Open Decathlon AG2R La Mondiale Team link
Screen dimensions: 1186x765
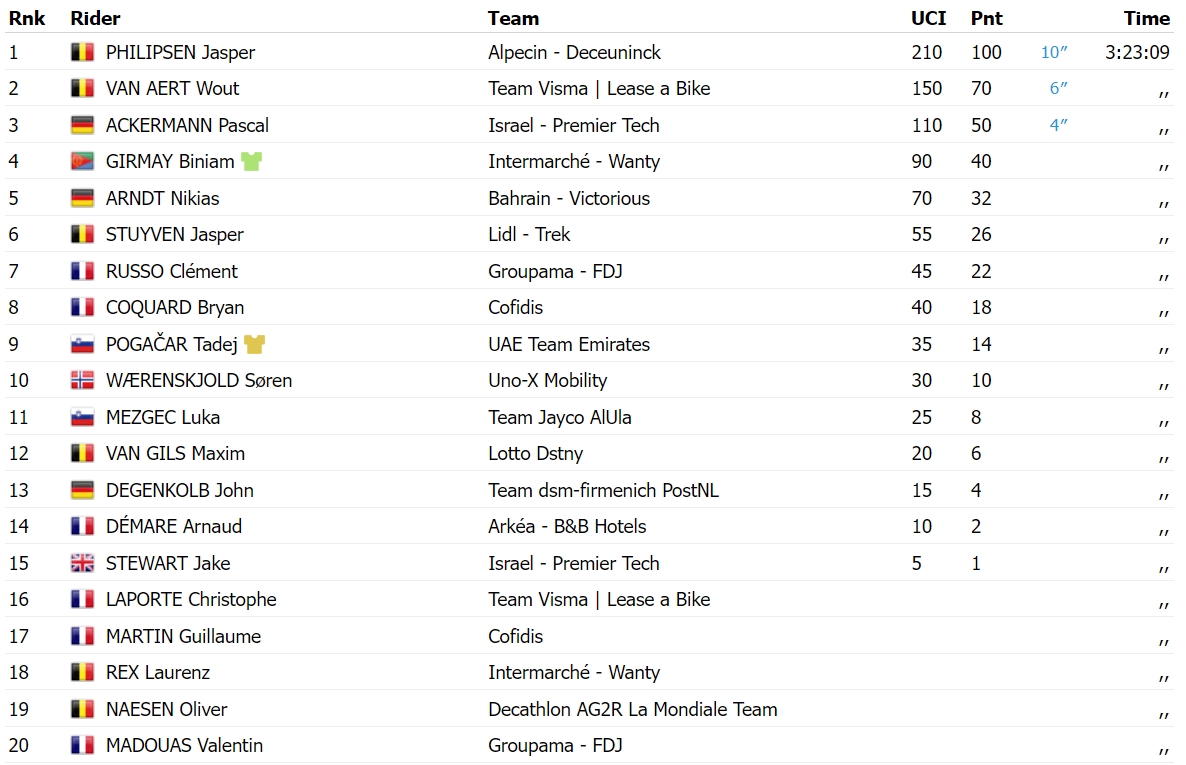coord(632,709)
